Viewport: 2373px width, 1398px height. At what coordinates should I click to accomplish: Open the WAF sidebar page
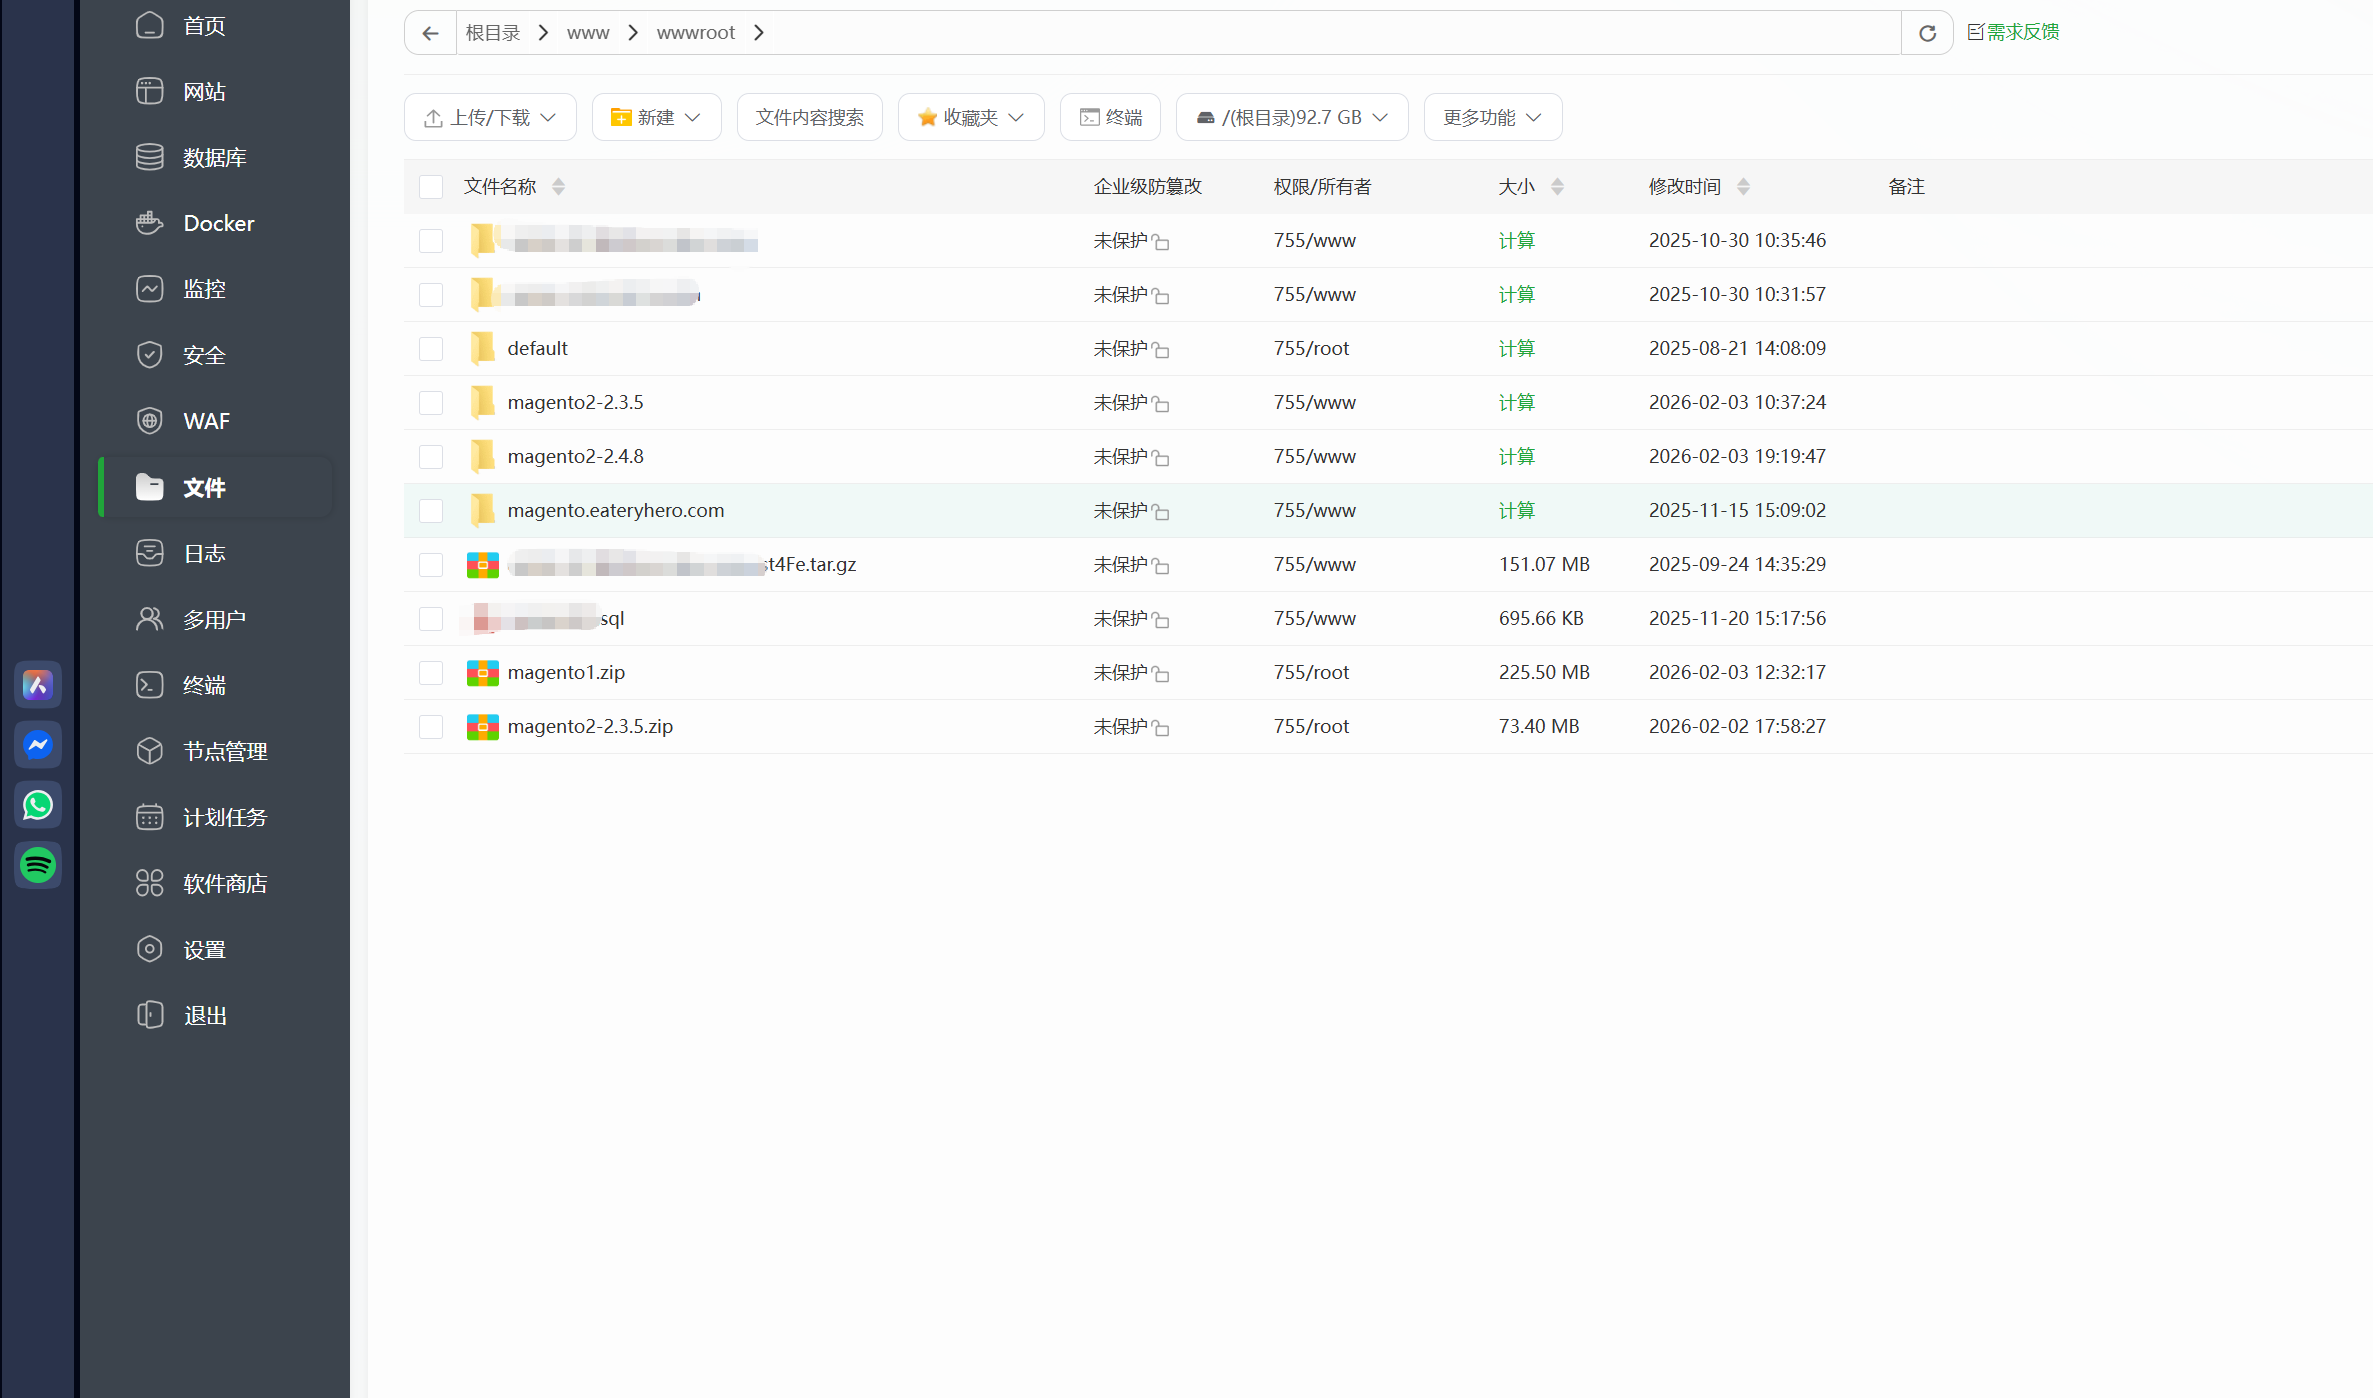pos(206,421)
